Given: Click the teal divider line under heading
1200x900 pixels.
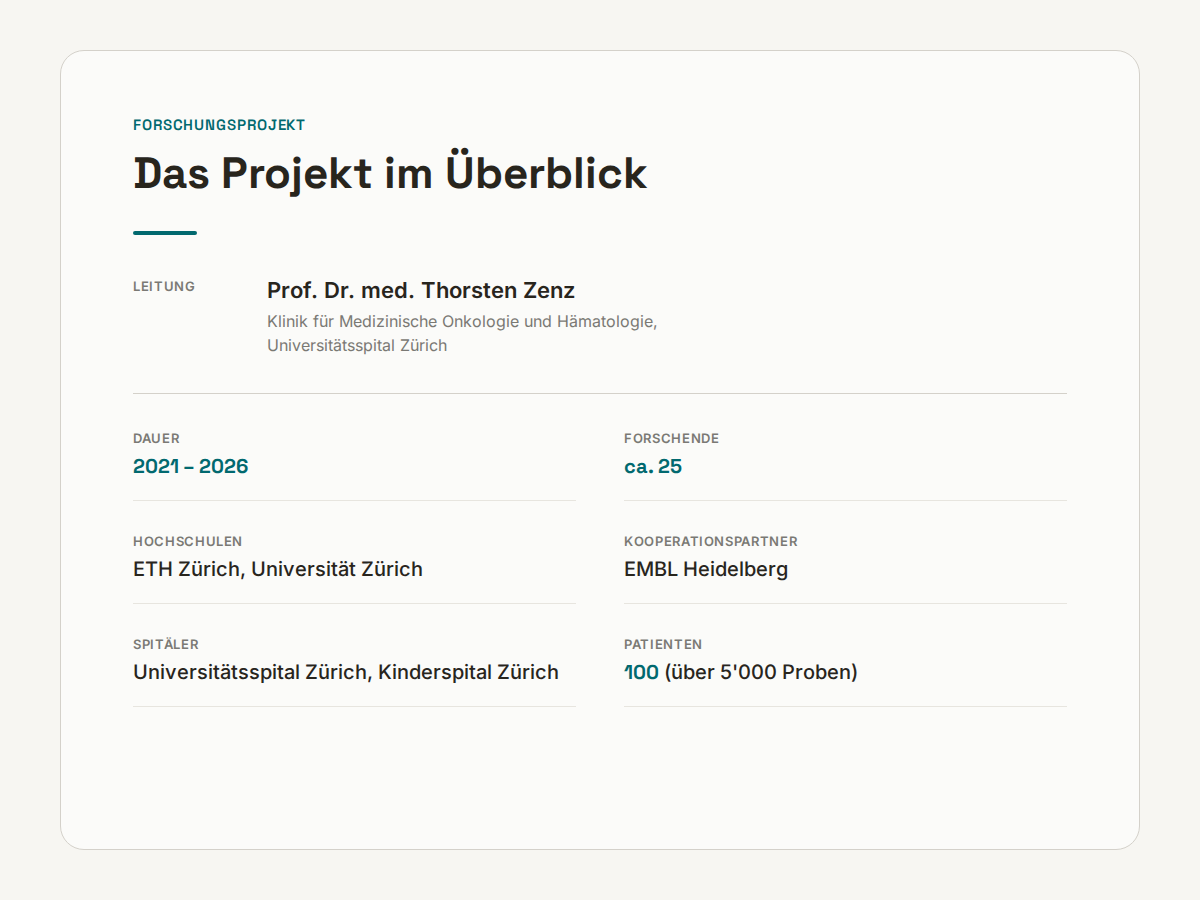Looking at the screenshot, I should 165,233.
